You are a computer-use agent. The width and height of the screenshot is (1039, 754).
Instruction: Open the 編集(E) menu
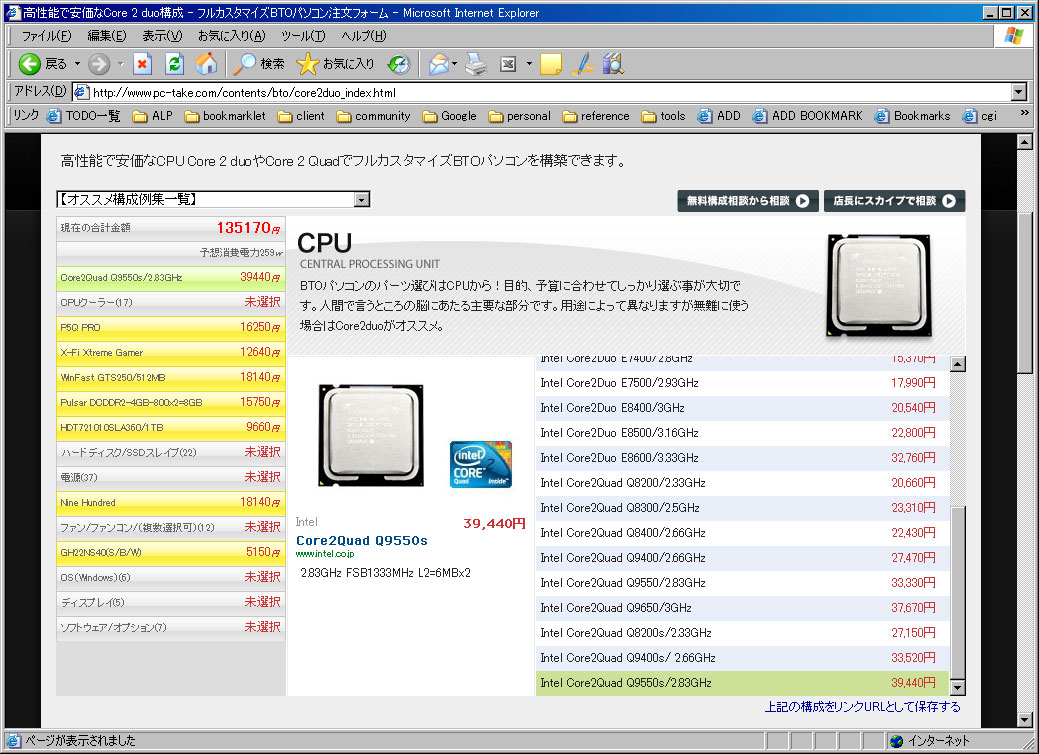107,36
